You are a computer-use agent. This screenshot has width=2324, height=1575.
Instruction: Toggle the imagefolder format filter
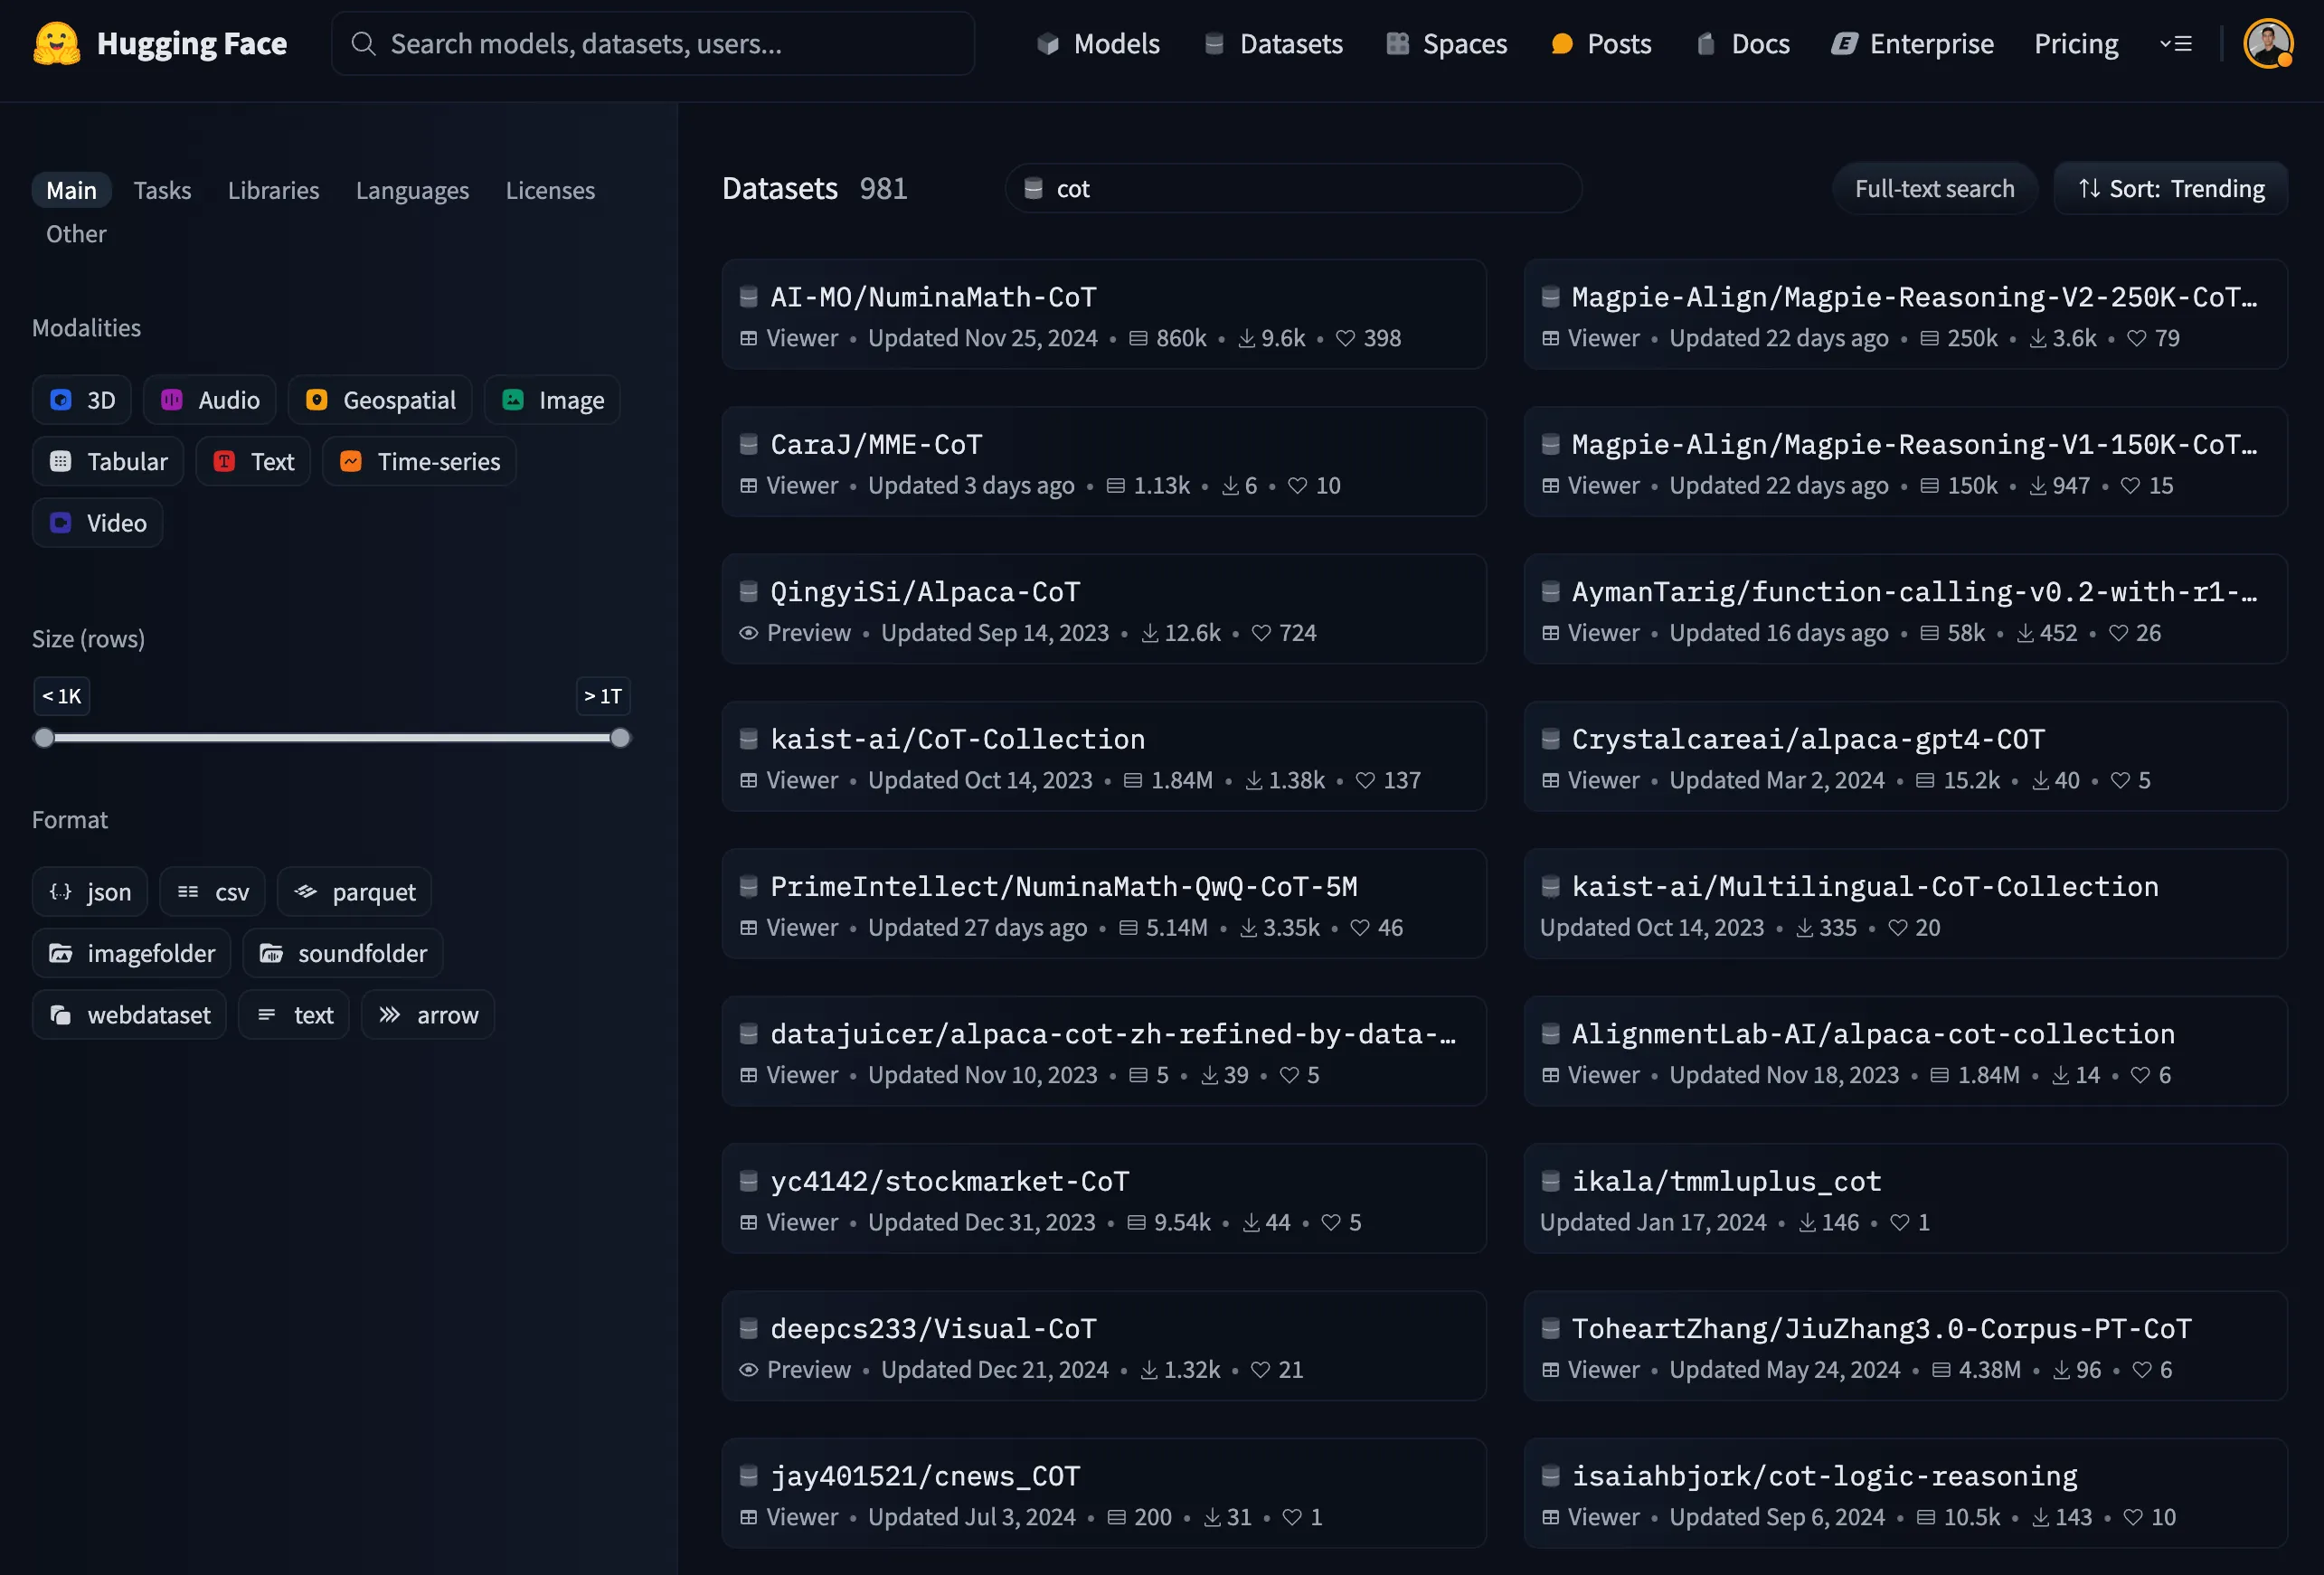[x=131, y=953]
